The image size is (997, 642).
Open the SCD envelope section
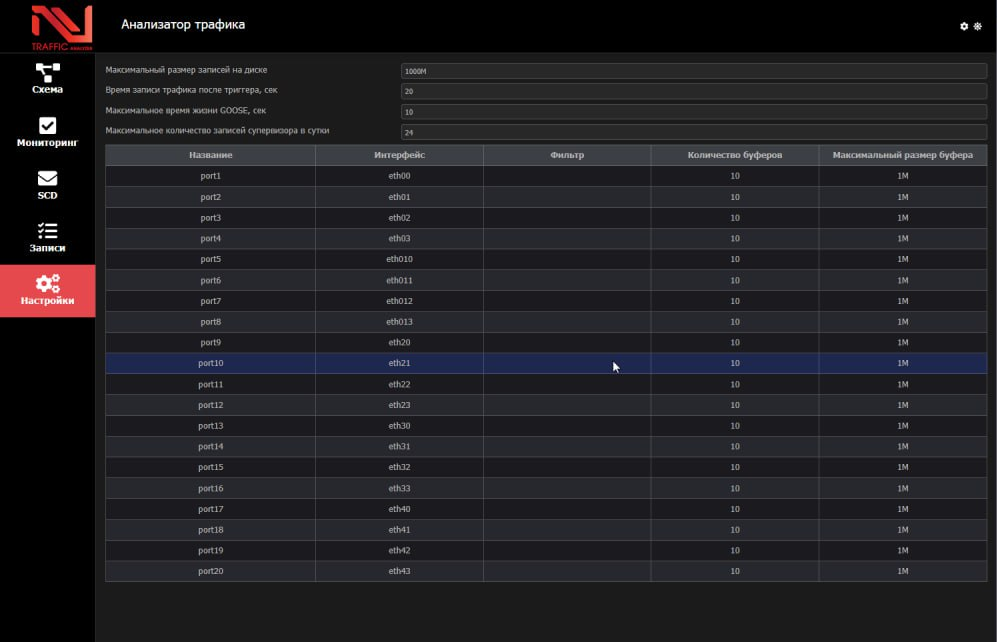[47, 185]
